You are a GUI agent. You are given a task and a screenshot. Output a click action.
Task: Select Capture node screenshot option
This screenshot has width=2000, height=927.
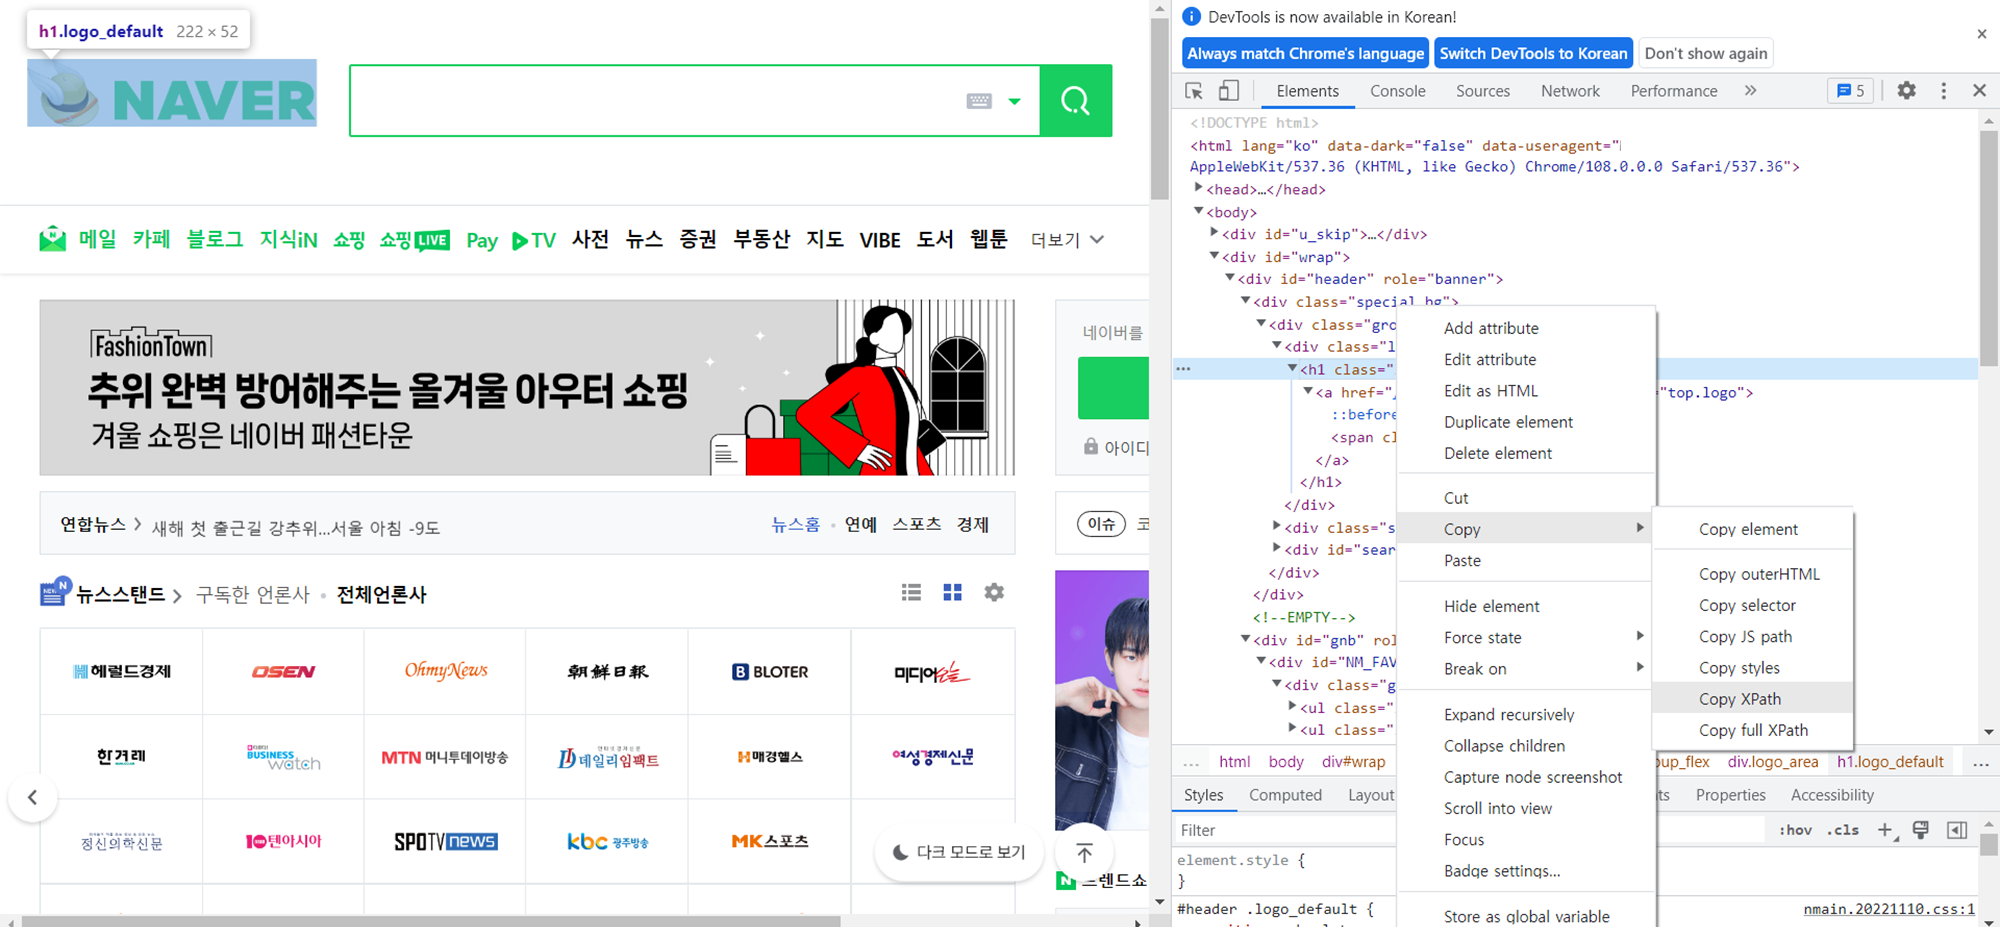[1526, 777]
